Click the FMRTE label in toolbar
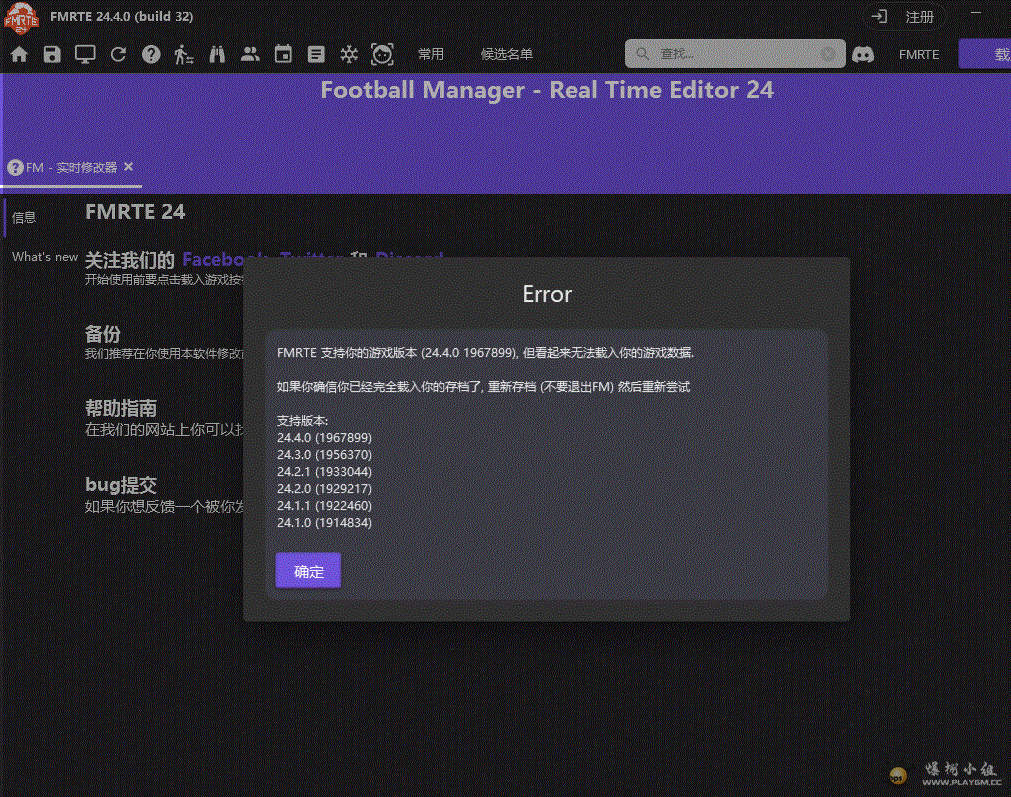 coord(919,54)
